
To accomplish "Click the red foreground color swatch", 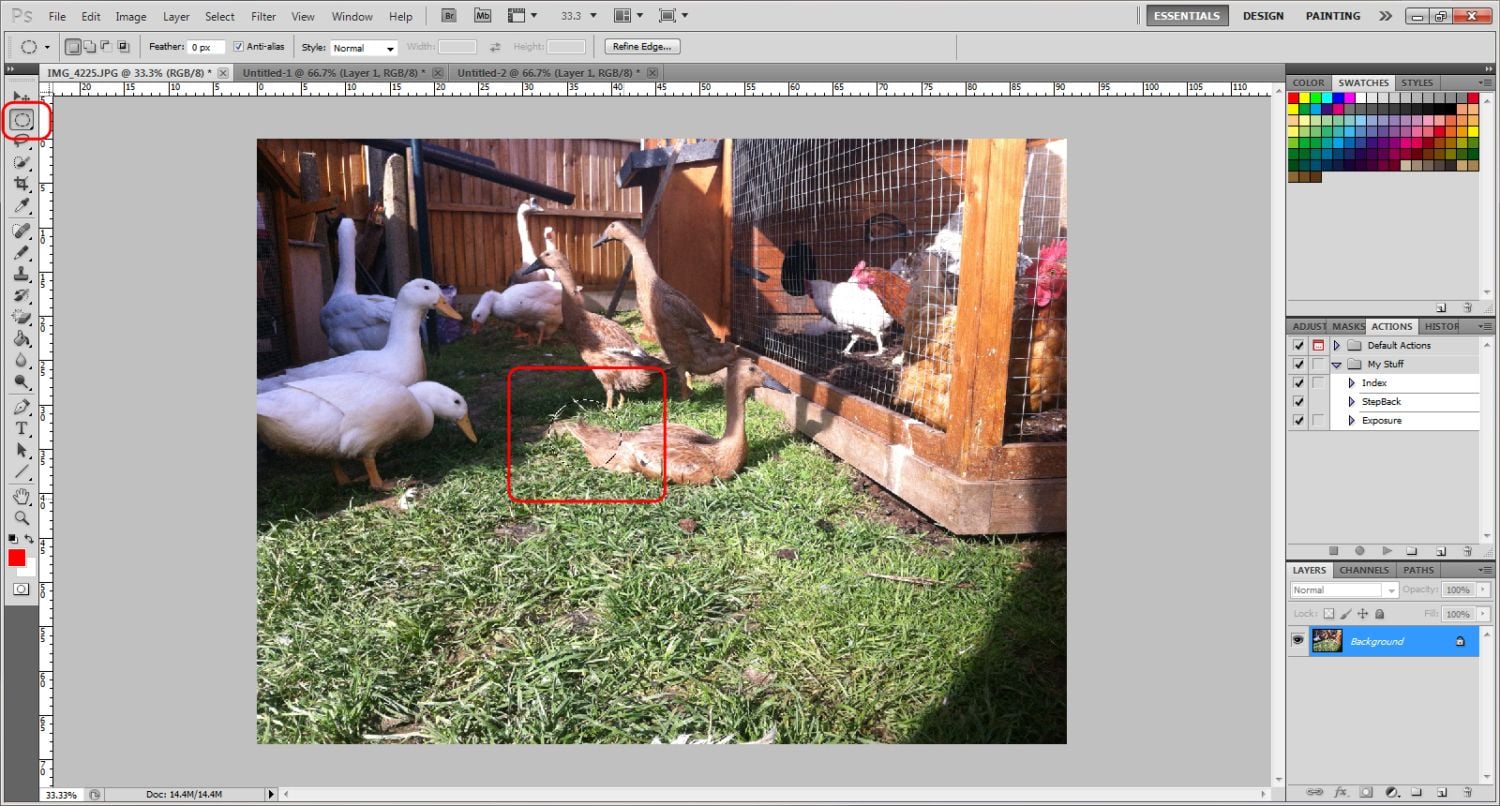I will 16,558.
